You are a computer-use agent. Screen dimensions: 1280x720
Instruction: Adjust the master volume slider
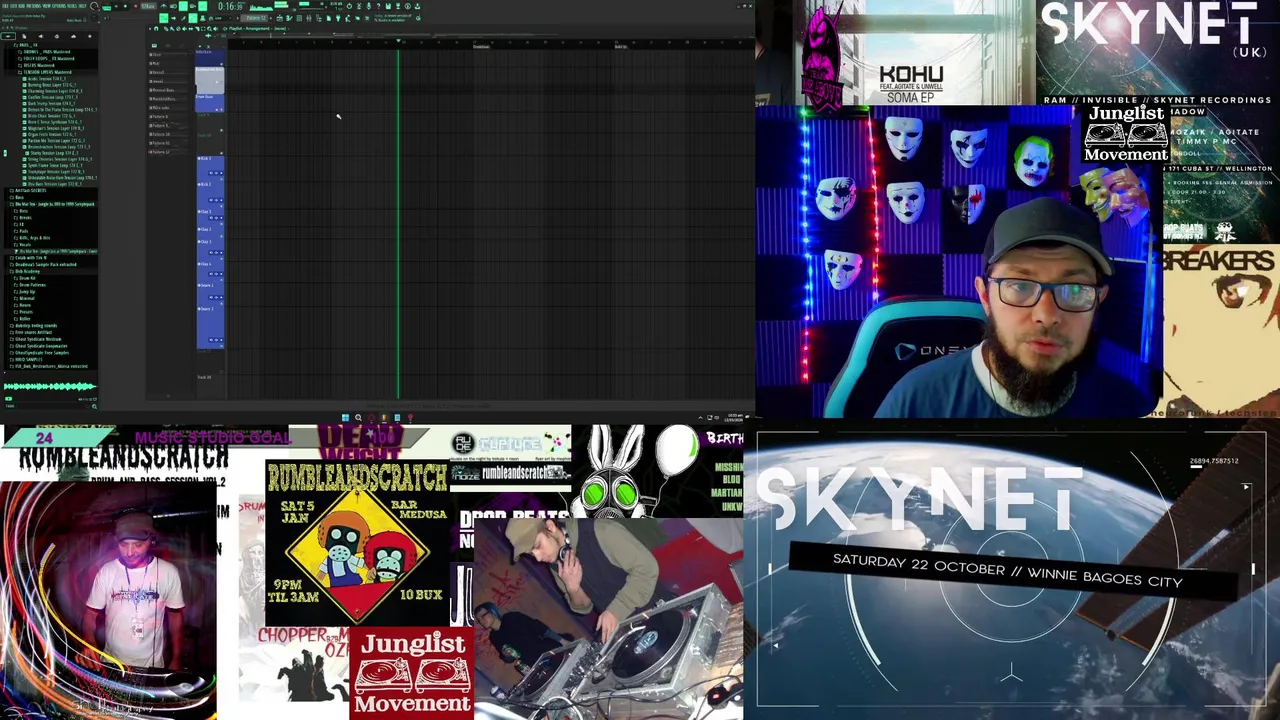(x=95, y=6)
